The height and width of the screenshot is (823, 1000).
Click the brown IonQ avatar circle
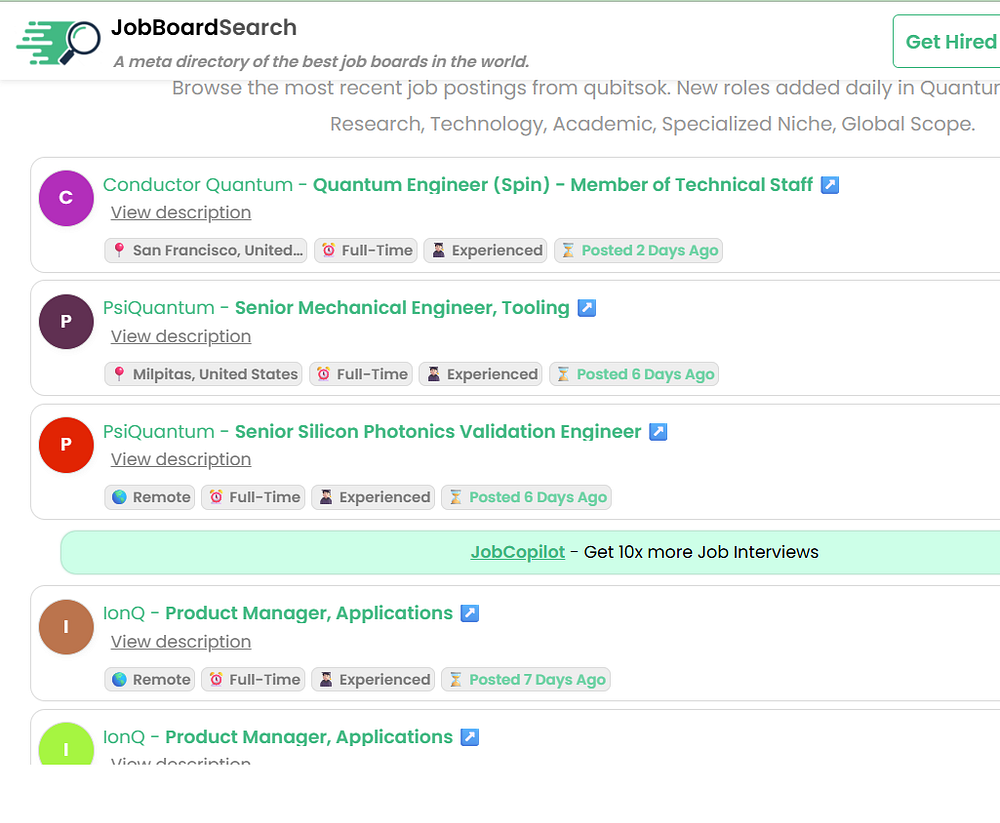(x=66, y=627)
